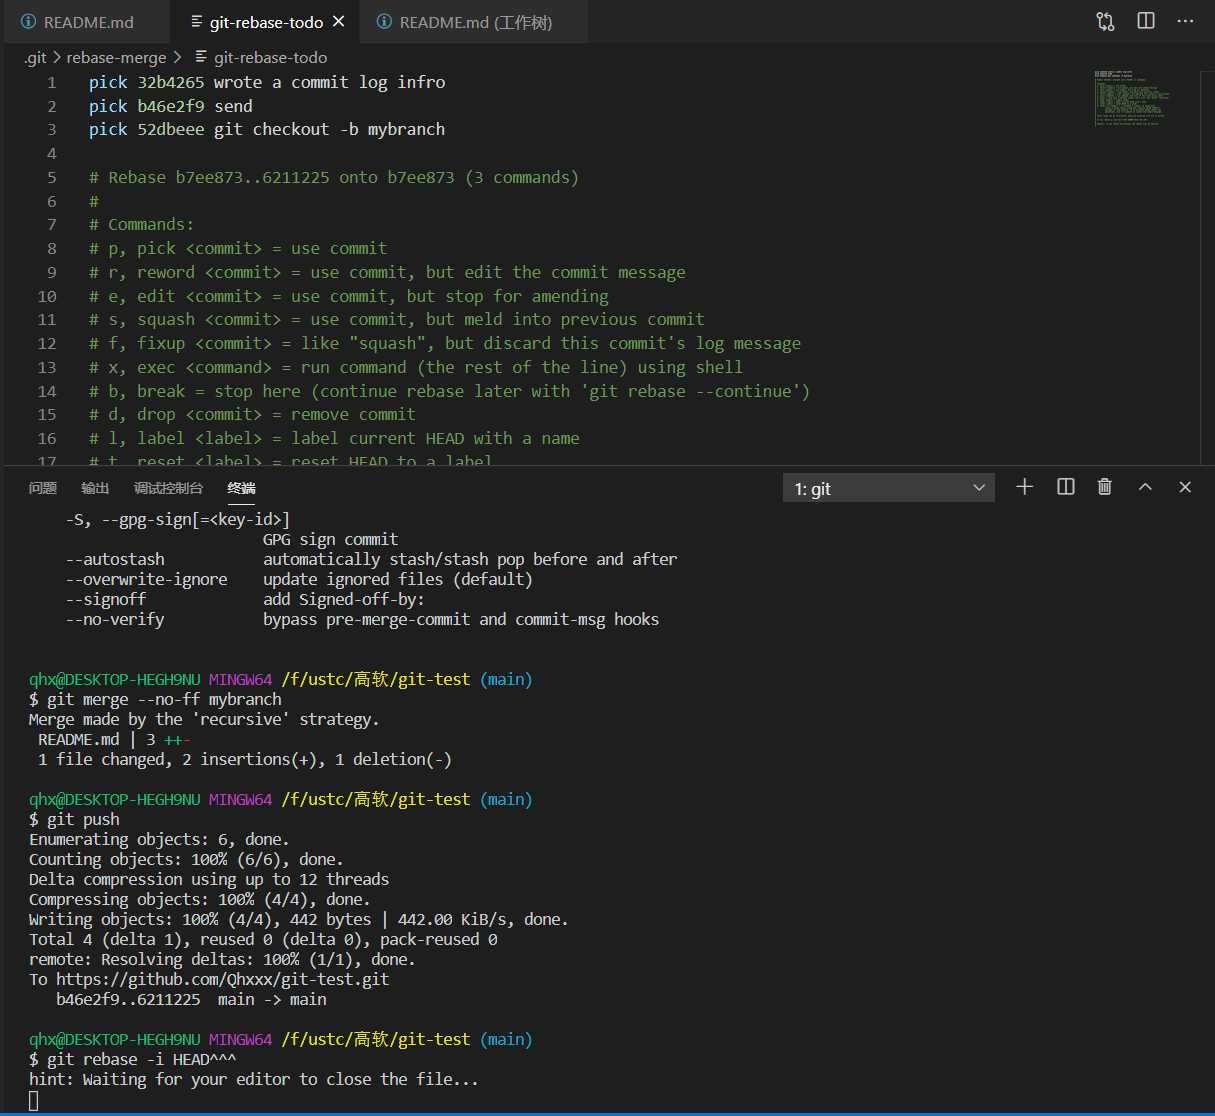Click the "# b, break = stop here" line
This screenshot has width=1215, height=1116.
pyautogui.click(x=450, y=391)
